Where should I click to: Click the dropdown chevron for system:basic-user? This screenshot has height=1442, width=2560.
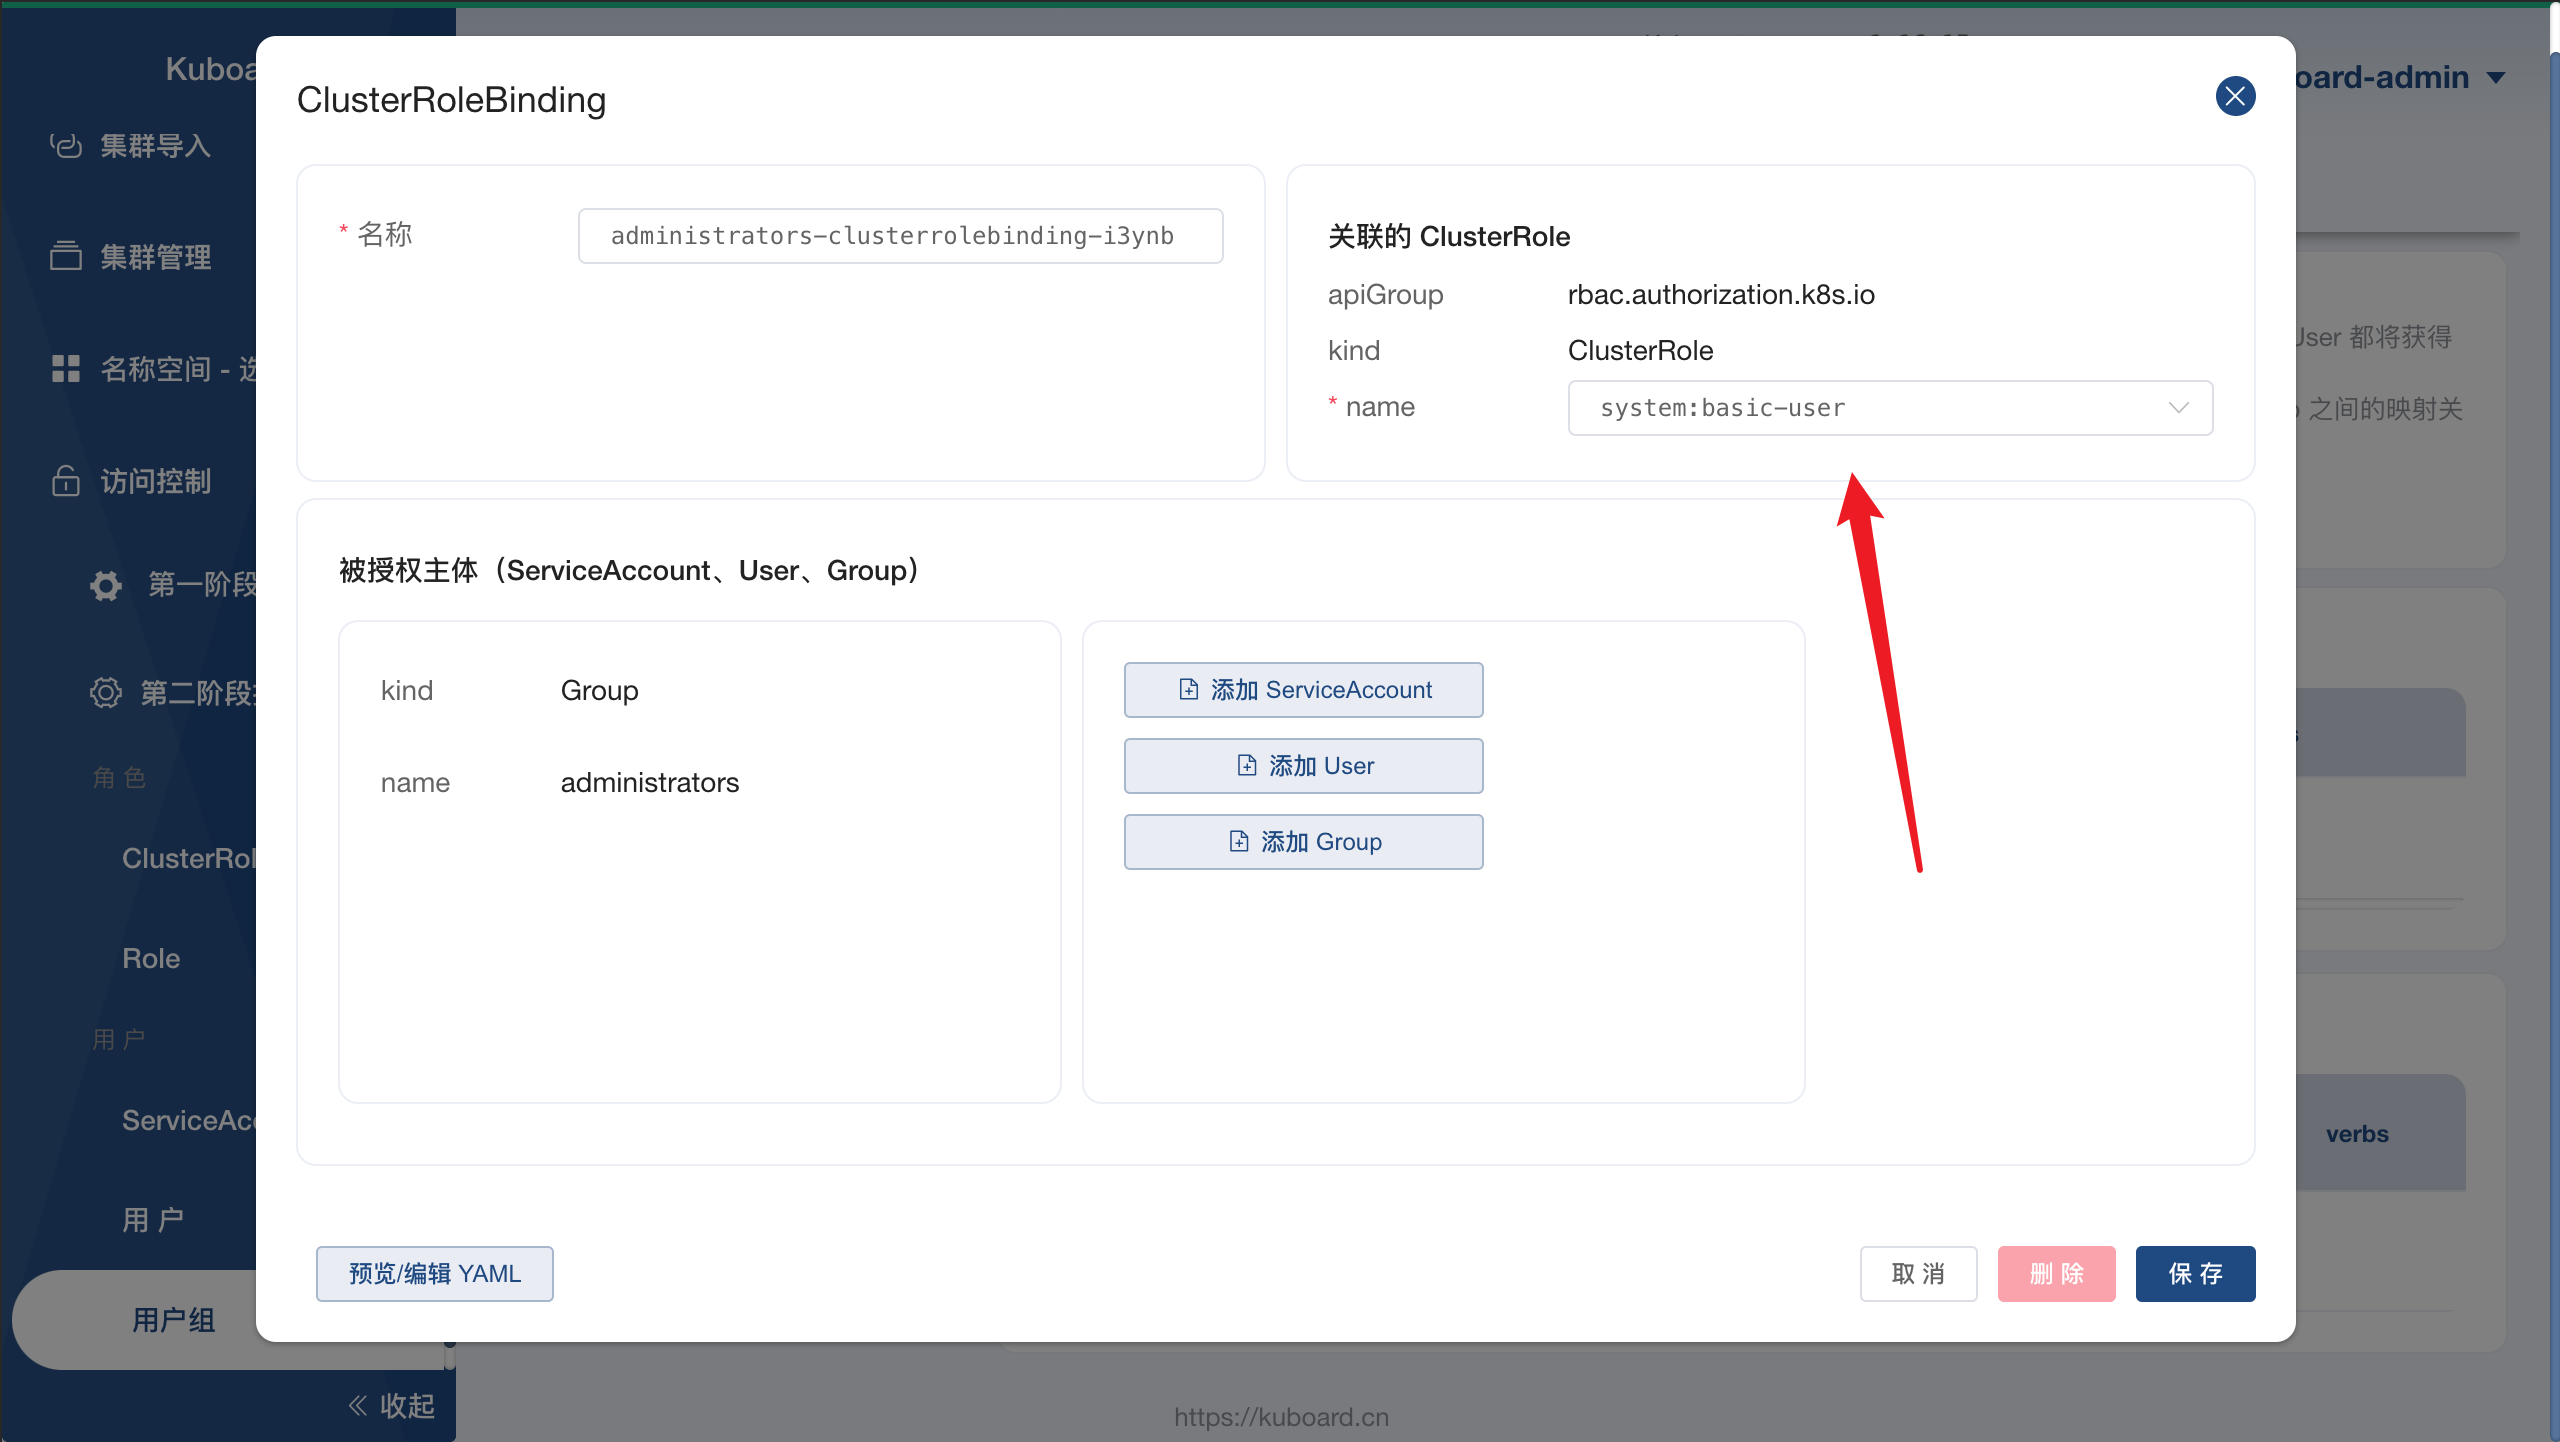point(2178,408)
